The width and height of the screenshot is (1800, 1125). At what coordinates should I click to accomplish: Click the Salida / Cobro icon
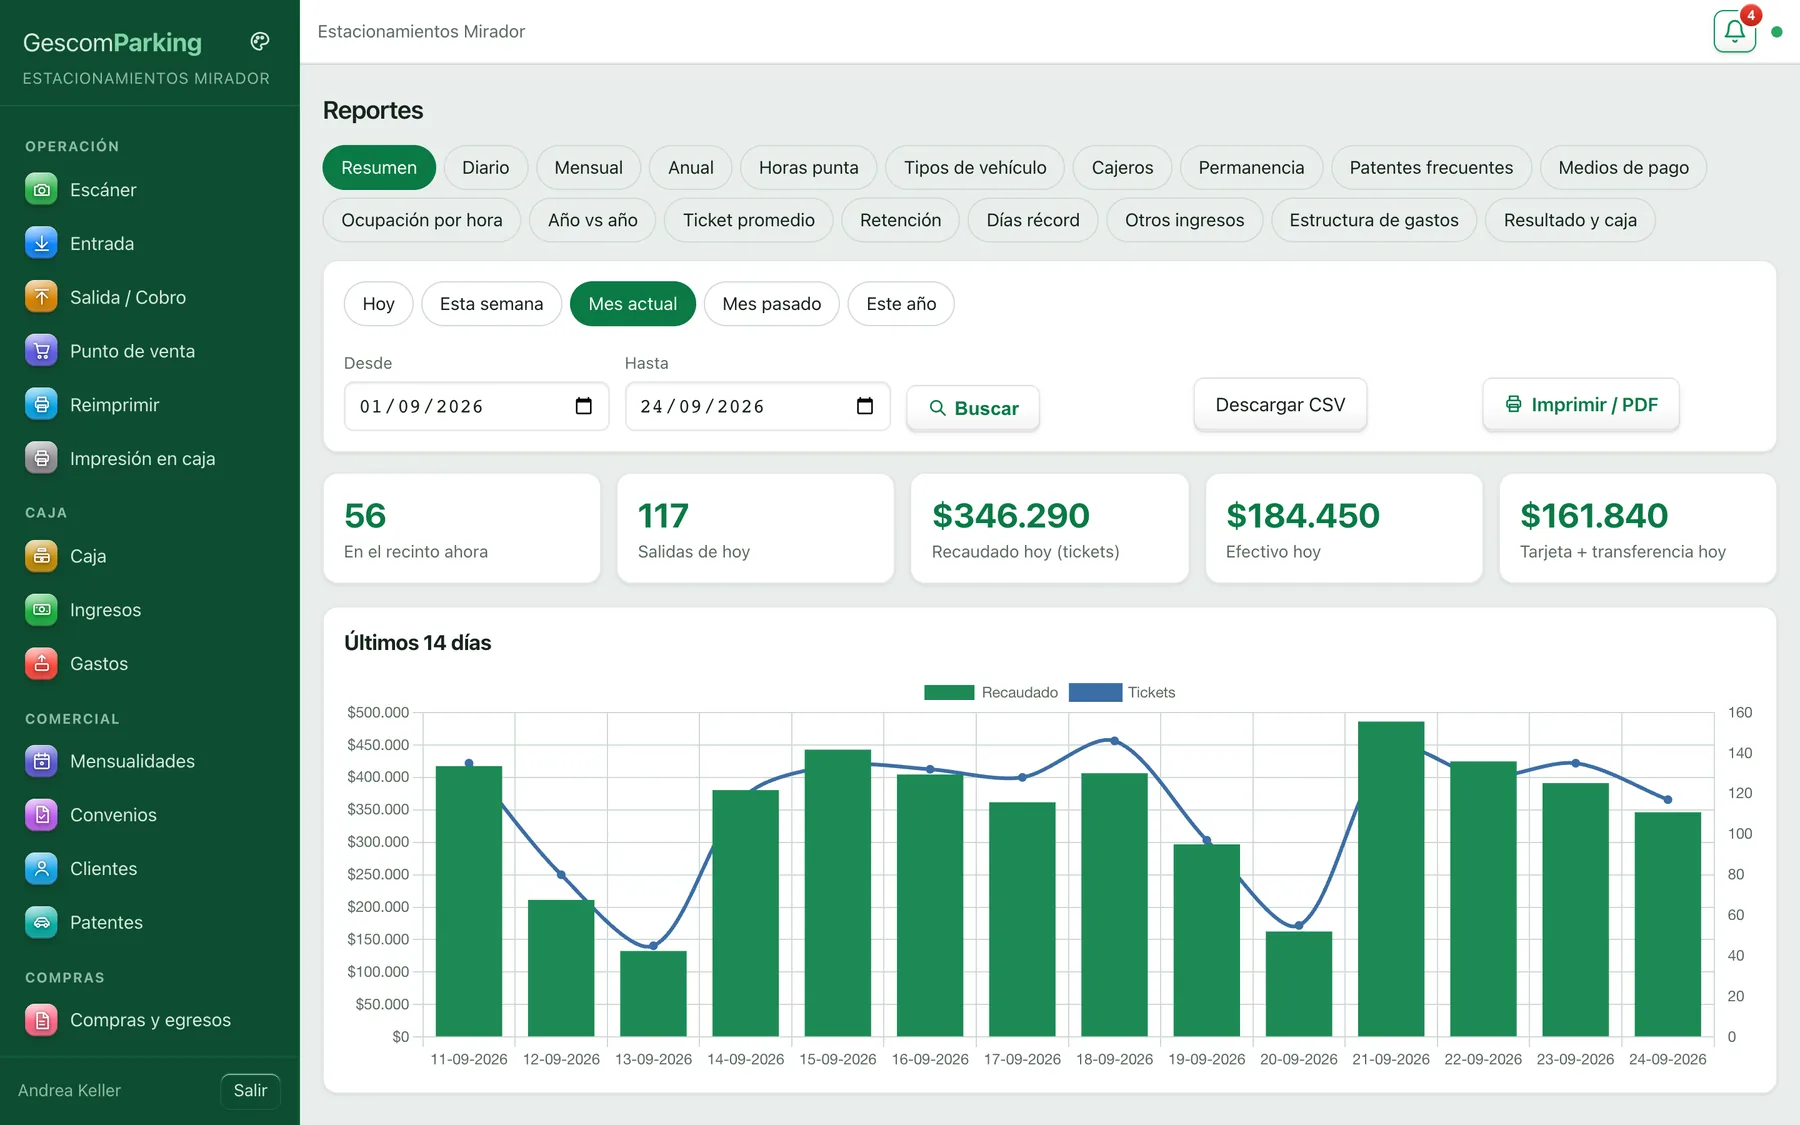pos(42,297)
